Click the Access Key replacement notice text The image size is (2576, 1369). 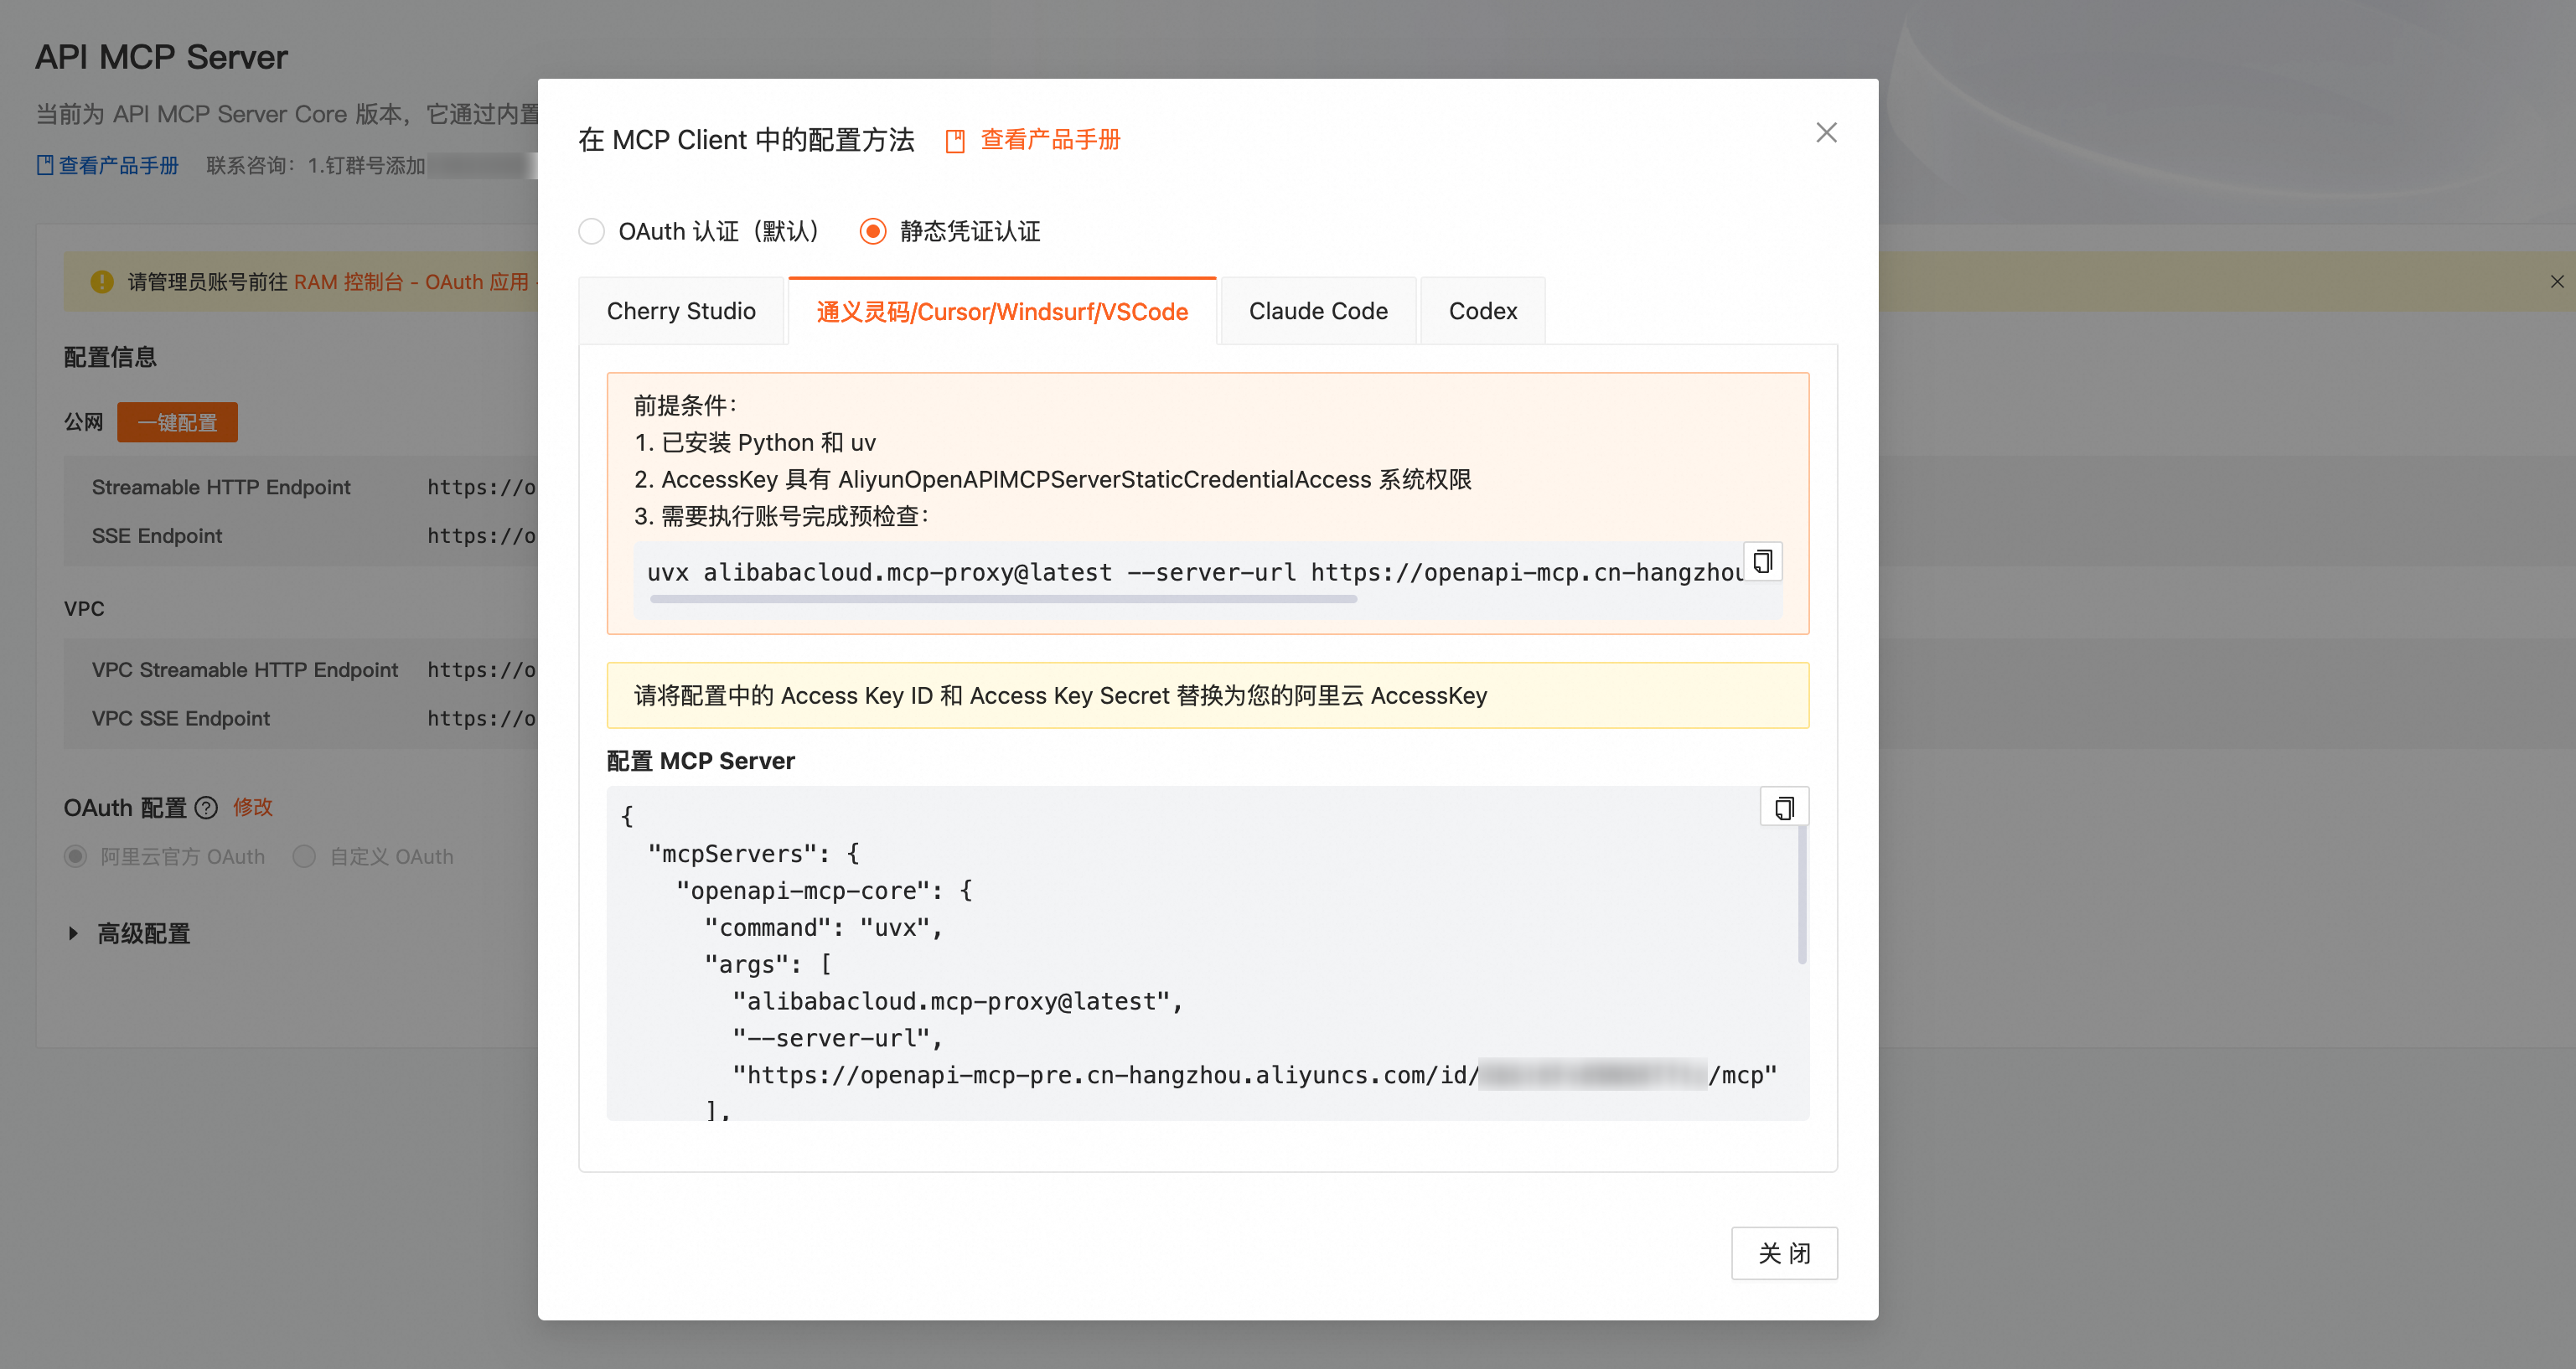(x=1060, y=696)
